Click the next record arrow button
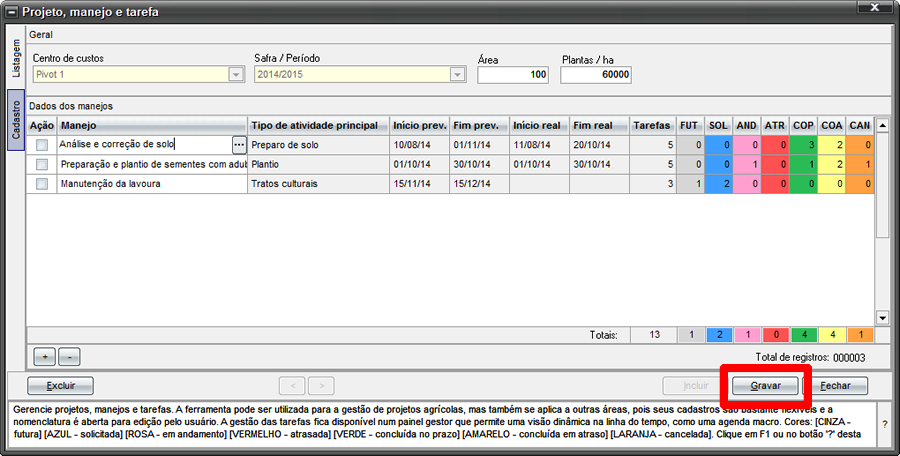This screenshot has width=900, height=456. click(x=321, y=385)
